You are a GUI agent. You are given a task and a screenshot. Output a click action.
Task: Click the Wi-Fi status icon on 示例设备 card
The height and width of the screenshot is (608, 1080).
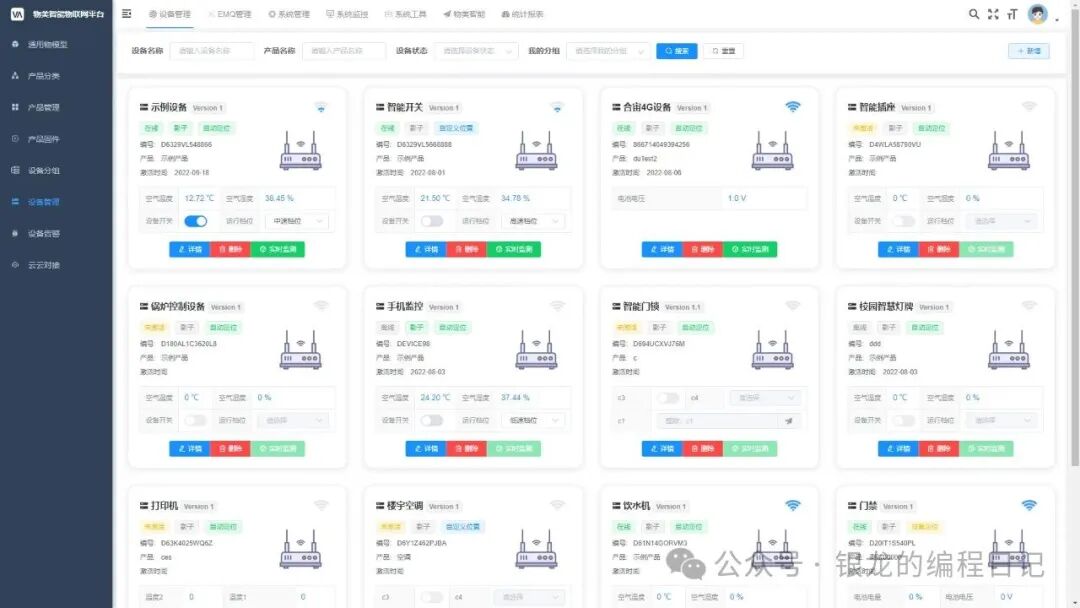coord(321,107)
